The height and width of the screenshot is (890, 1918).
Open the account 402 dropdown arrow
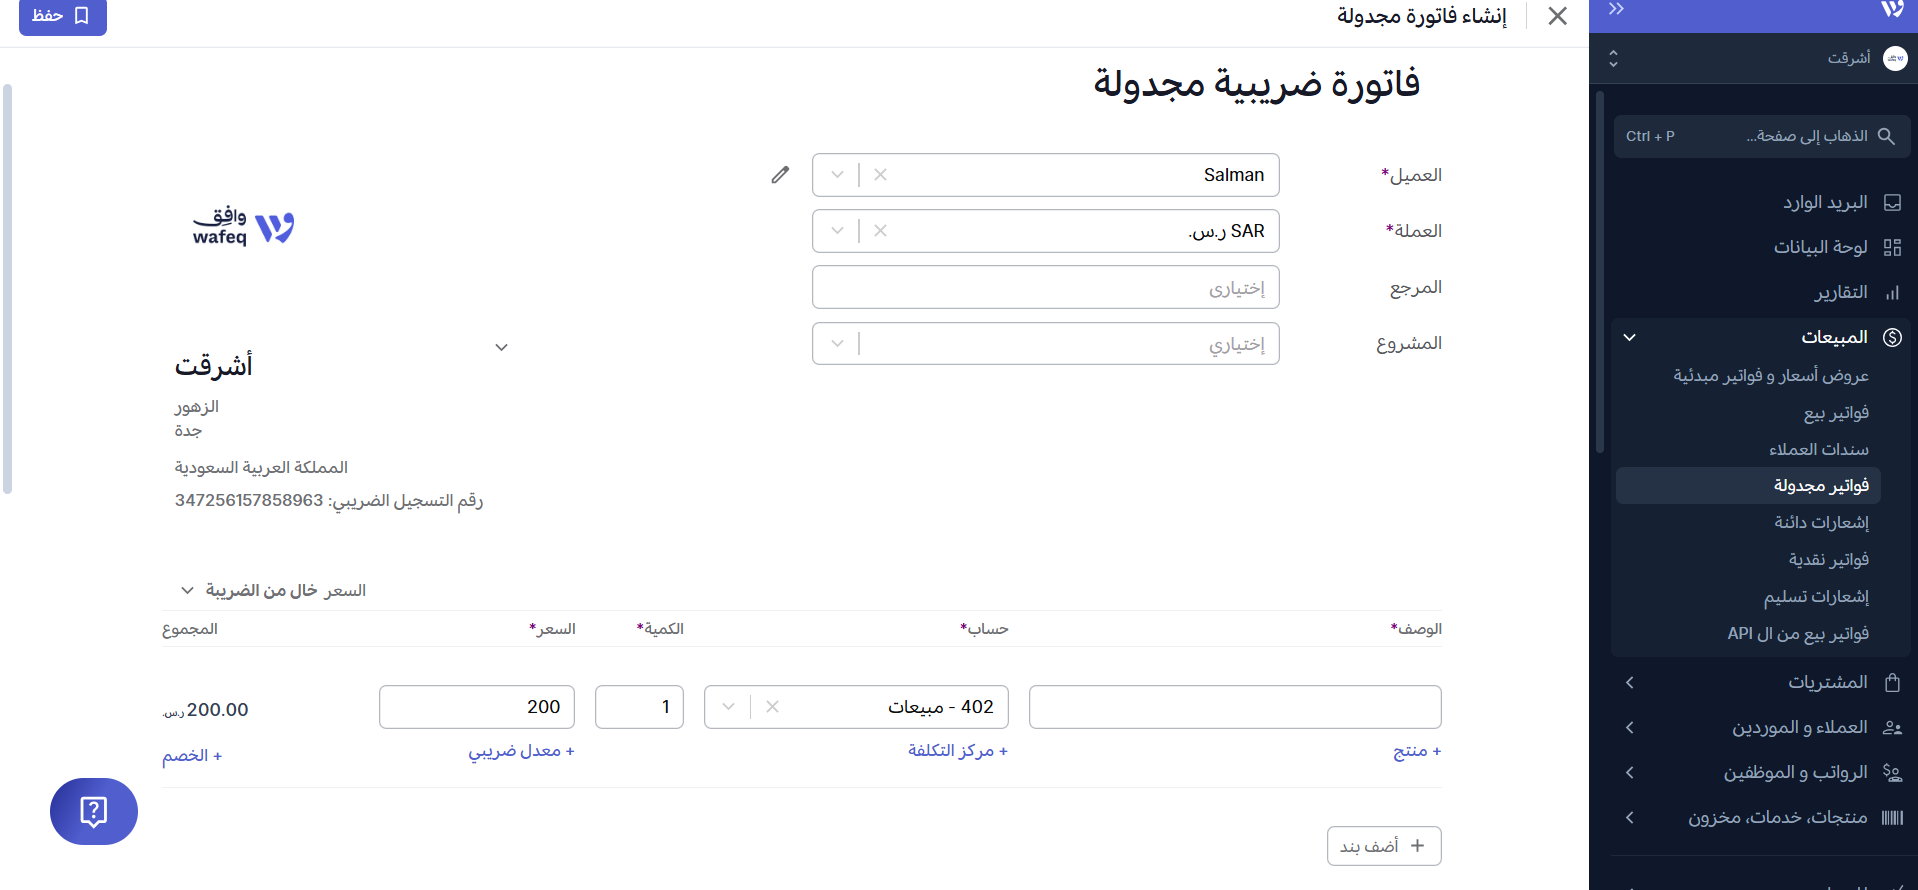click(x=728, y=707)
